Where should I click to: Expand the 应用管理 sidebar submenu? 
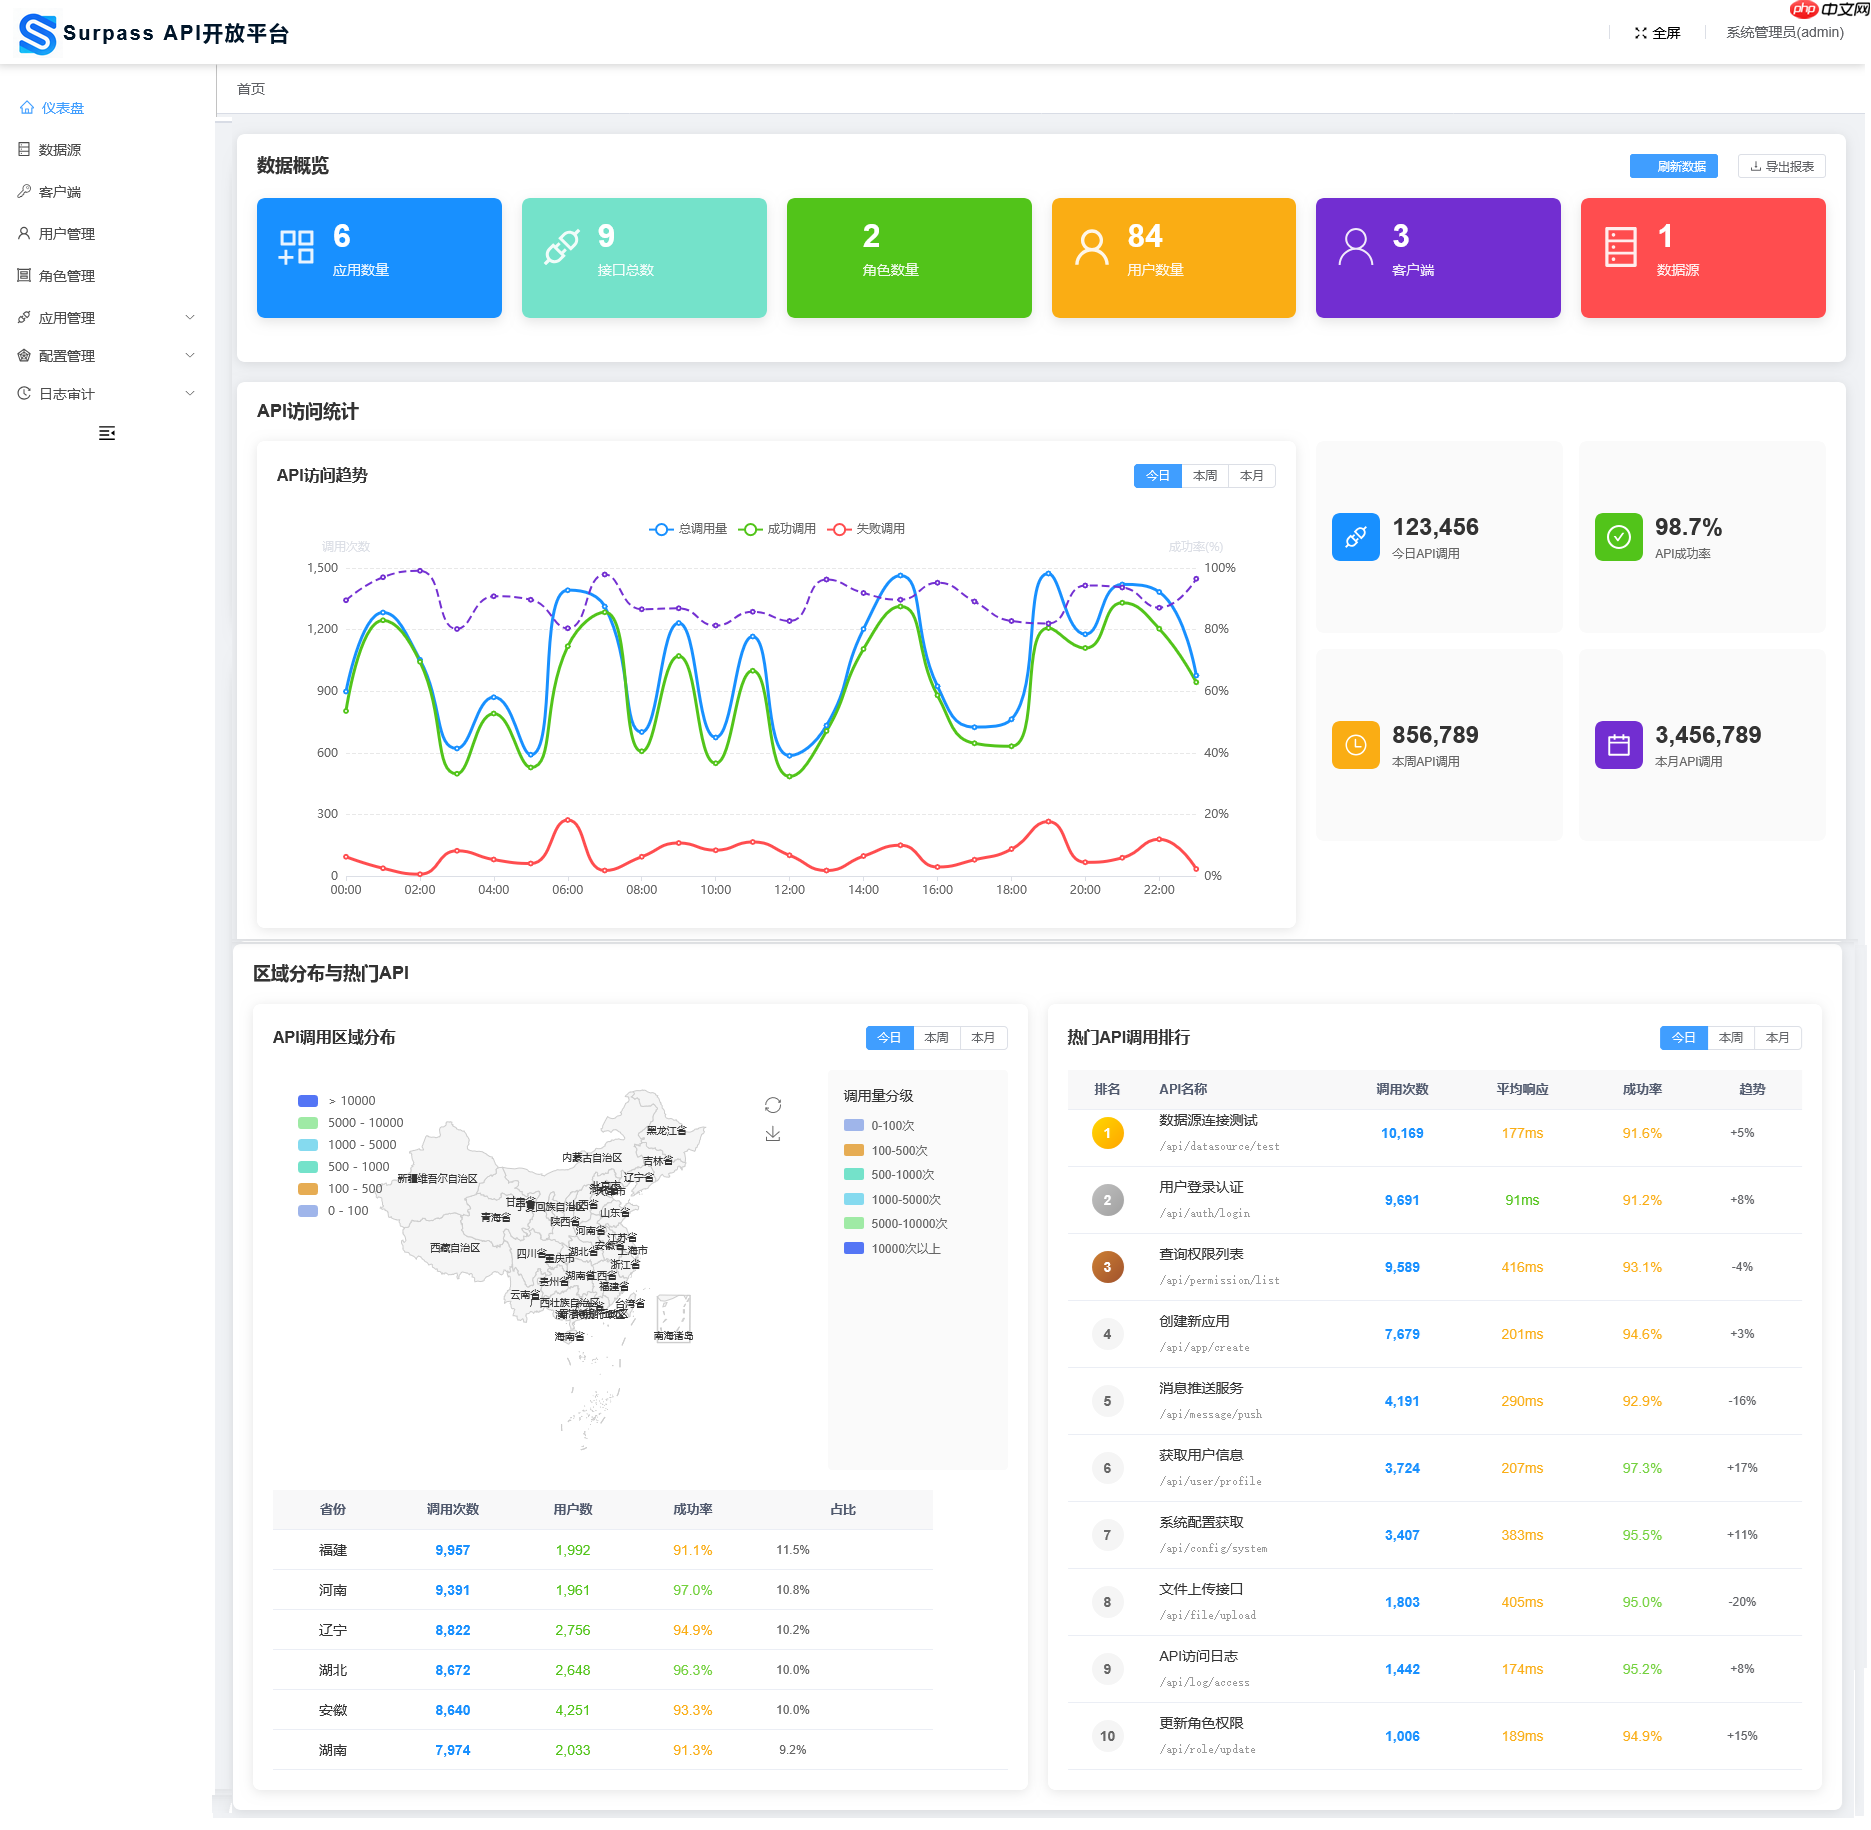pos(107,318)
